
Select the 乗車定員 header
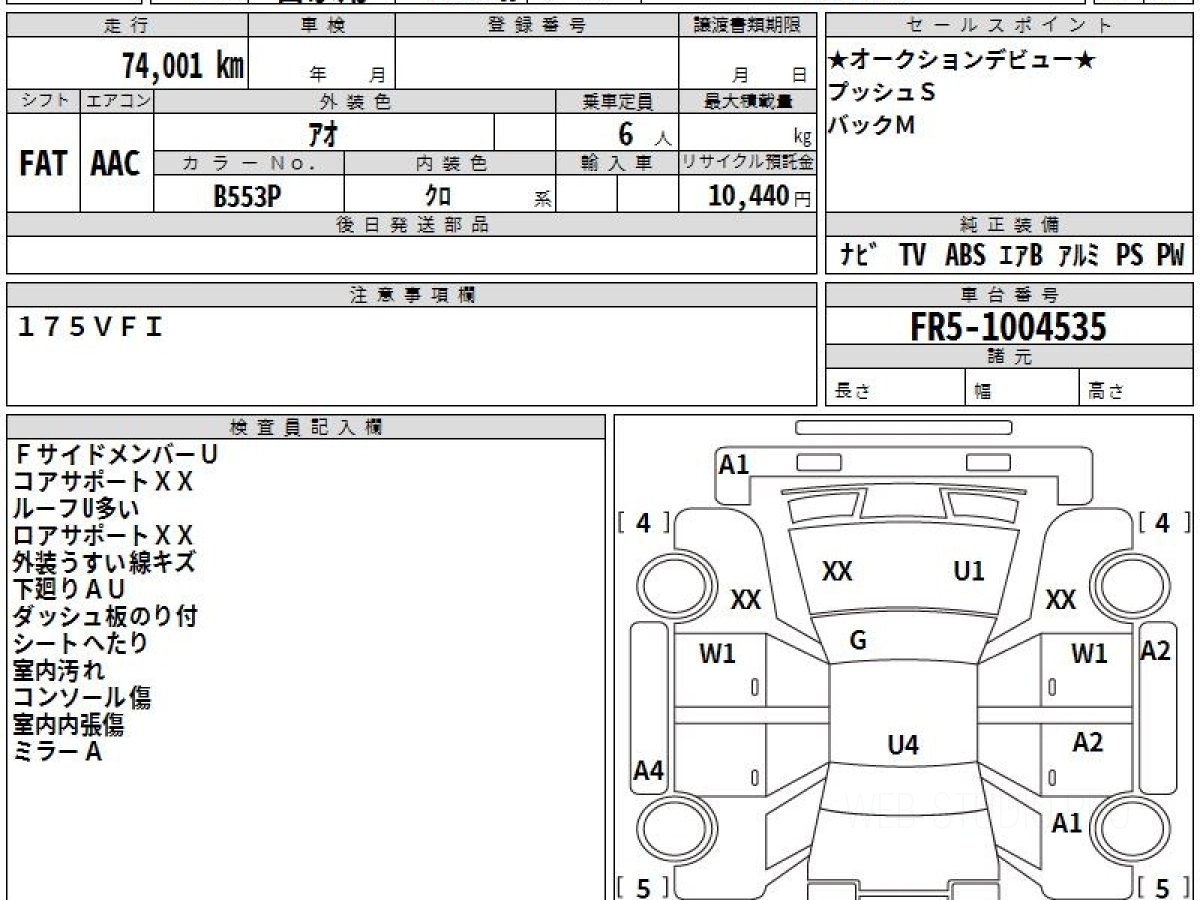[x=617, y=101]
